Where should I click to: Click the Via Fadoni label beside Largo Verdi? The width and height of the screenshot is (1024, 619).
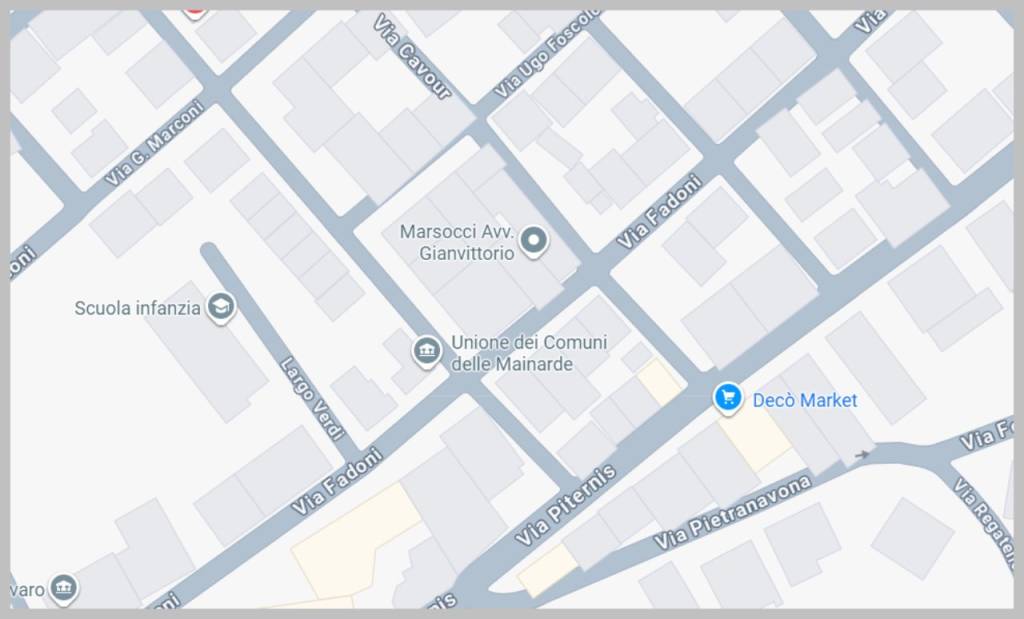[x=336, y=481]
